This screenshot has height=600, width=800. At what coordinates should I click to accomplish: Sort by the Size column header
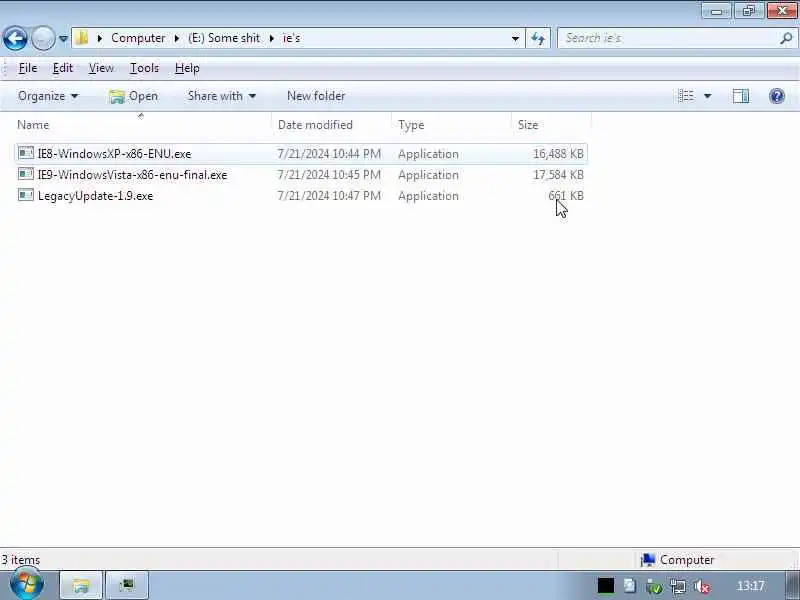pos(551,125)
